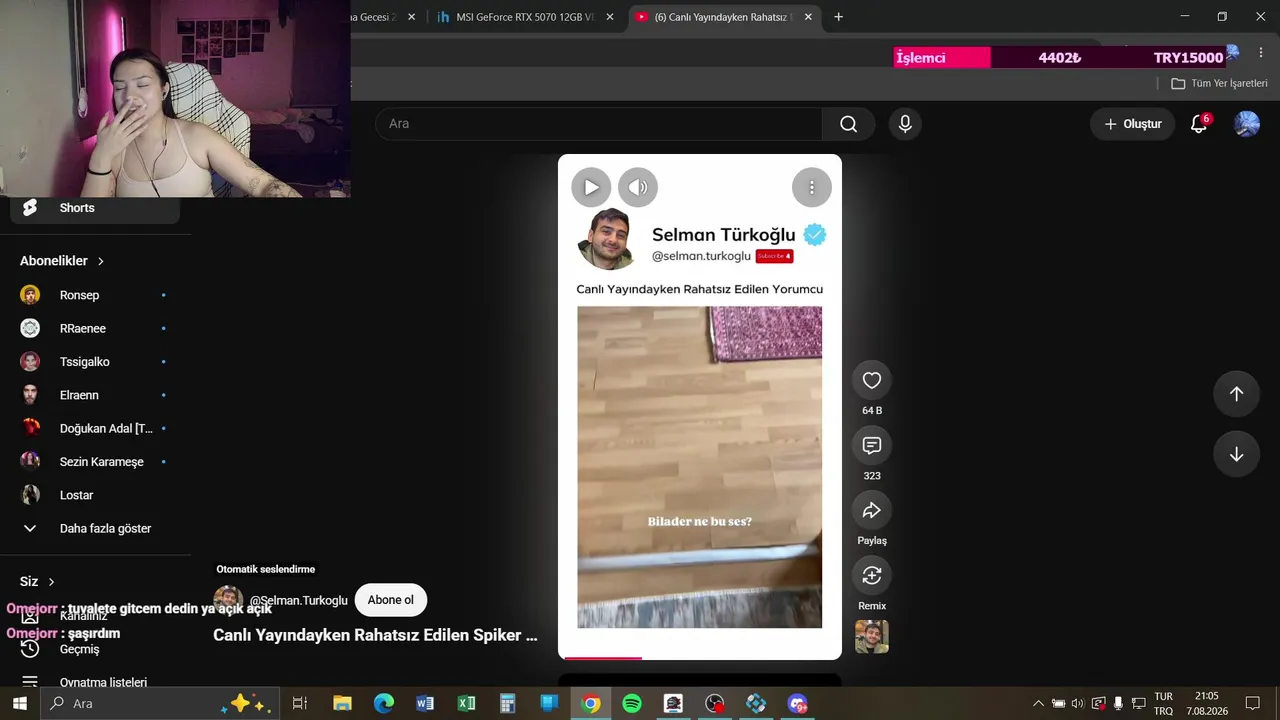Open Spotify from the taskbar
The image size is (1280, 720).
pyautogui.click(x=632, y=704)
